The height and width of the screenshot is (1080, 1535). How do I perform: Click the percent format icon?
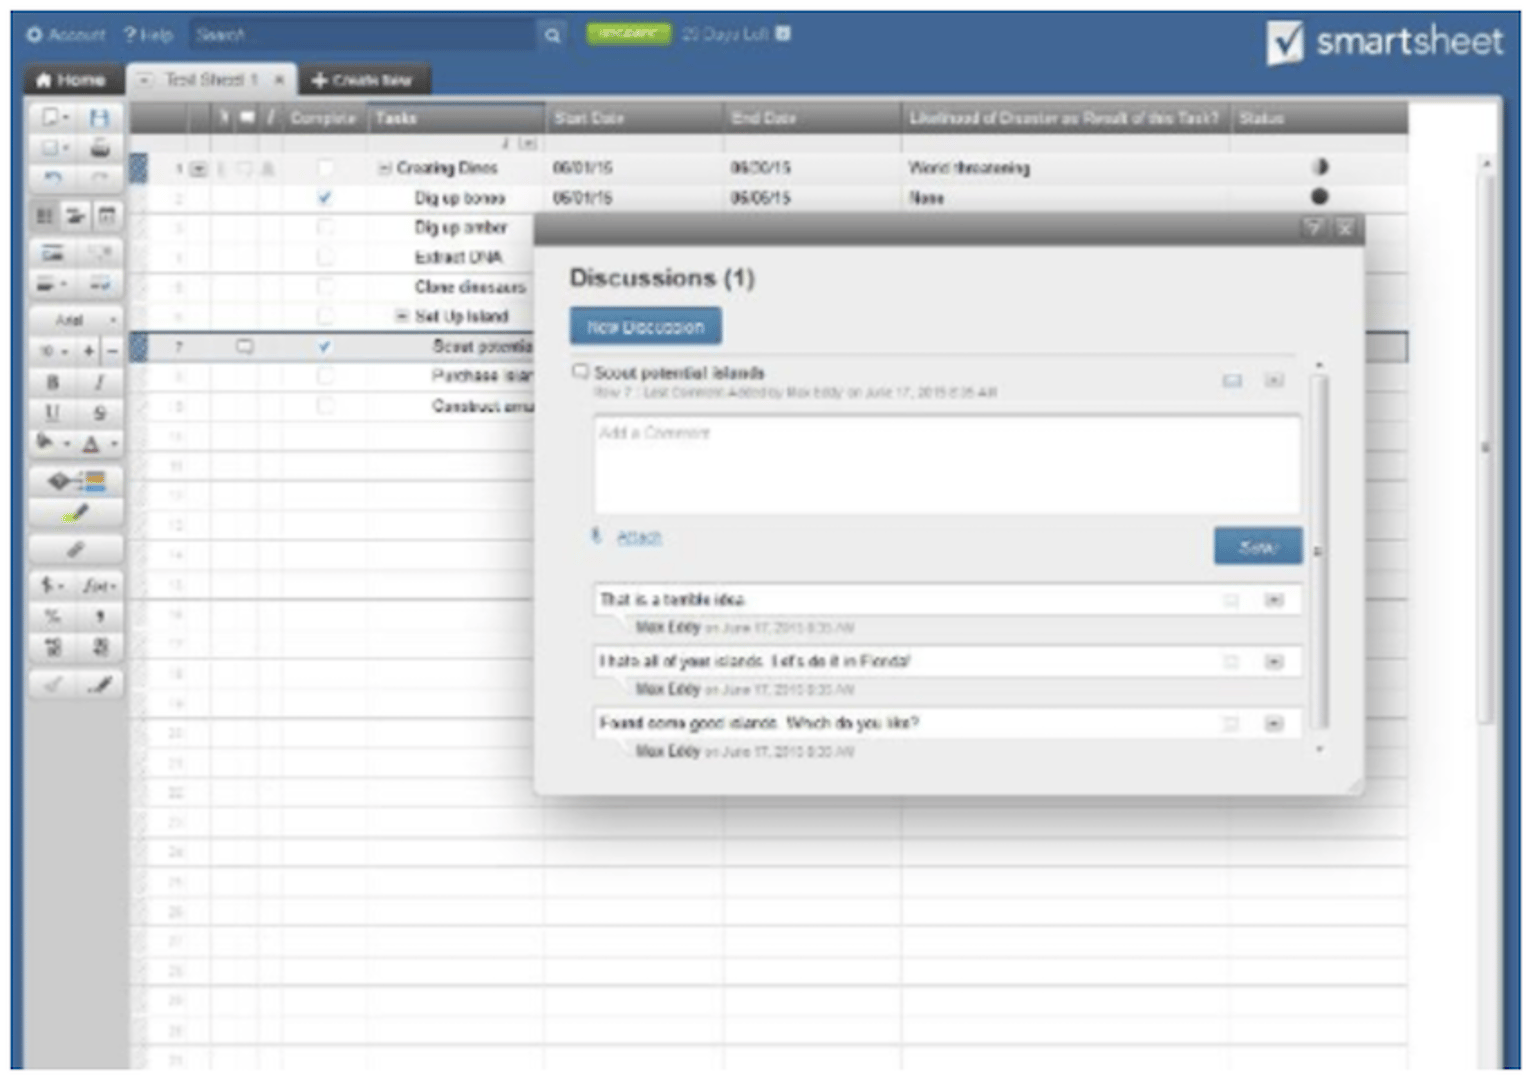pos(53,617)
